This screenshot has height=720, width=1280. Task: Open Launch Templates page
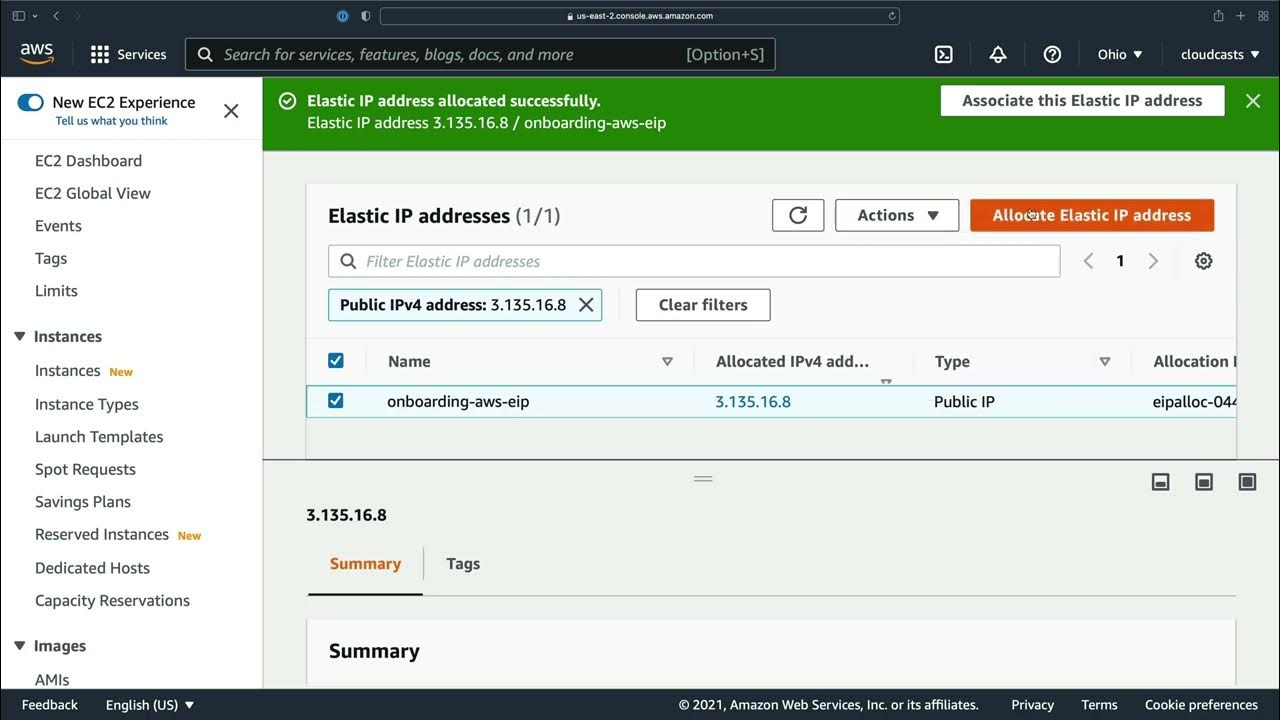[99, 437]
